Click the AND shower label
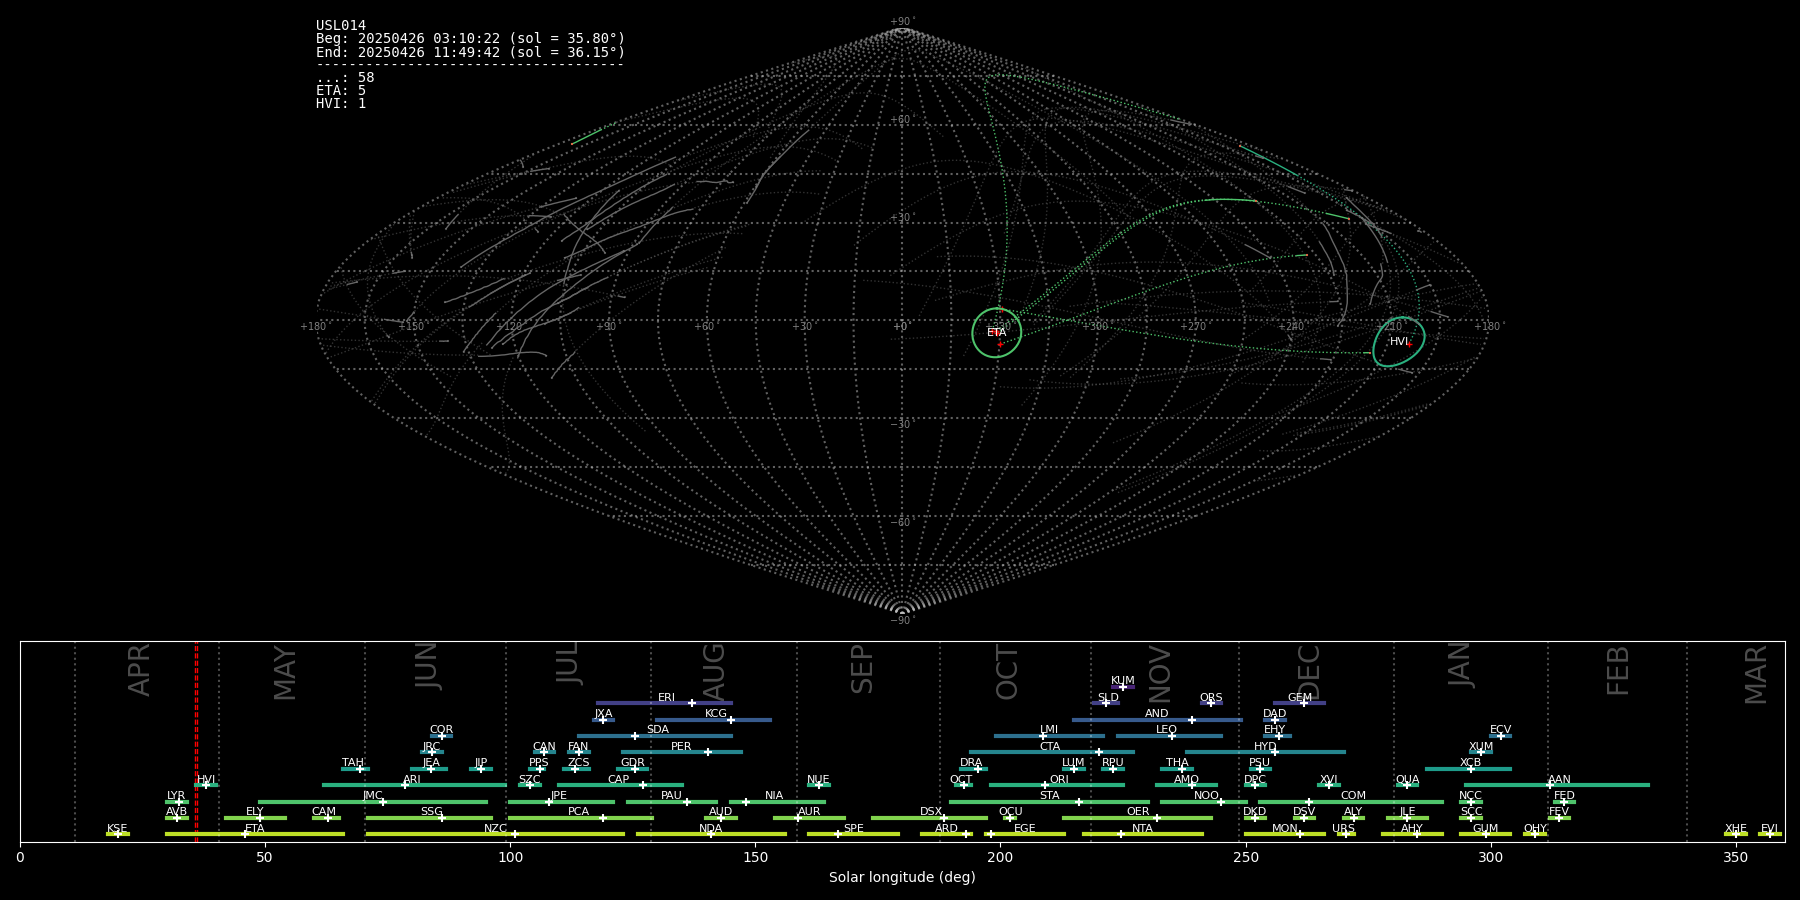 [x=1157, y=714]
